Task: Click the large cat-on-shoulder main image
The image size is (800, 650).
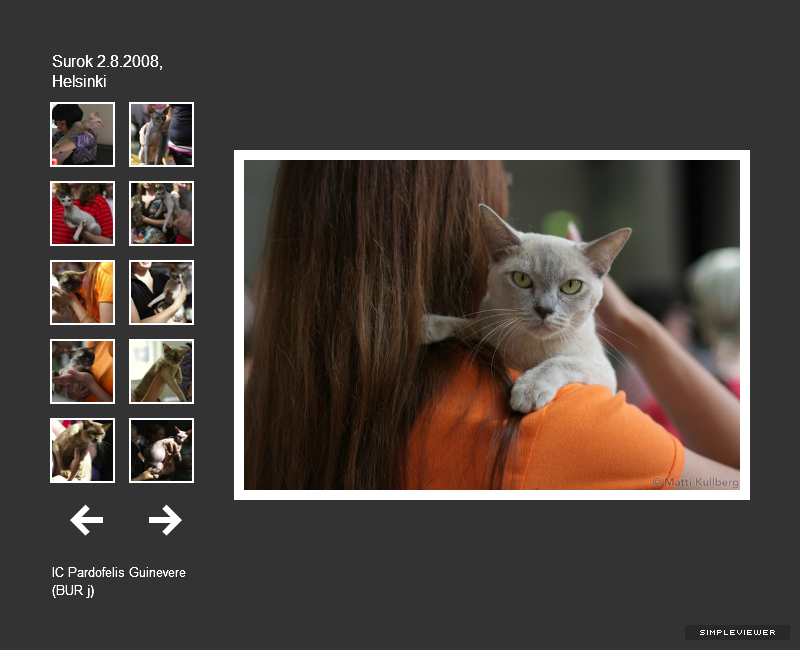Action: point(492,325)
